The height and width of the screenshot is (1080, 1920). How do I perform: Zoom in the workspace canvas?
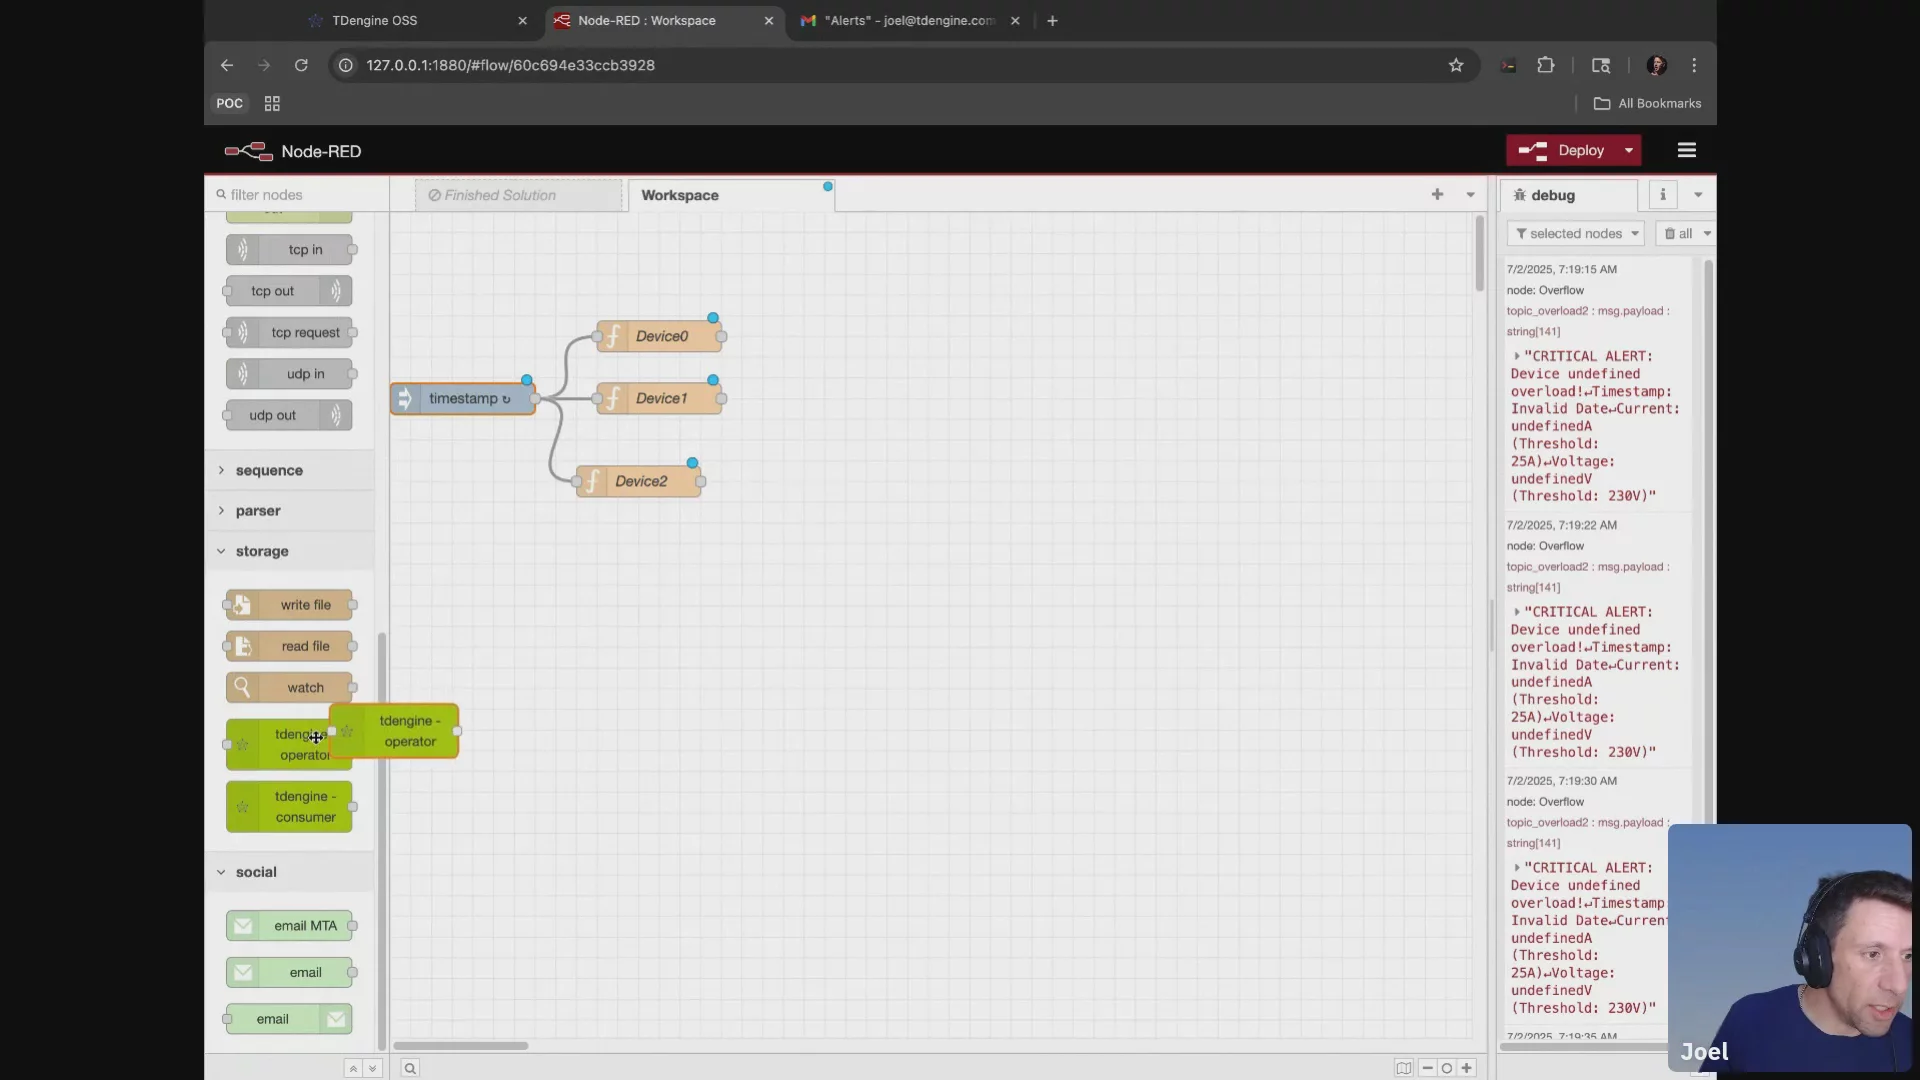(1466, 1068)
